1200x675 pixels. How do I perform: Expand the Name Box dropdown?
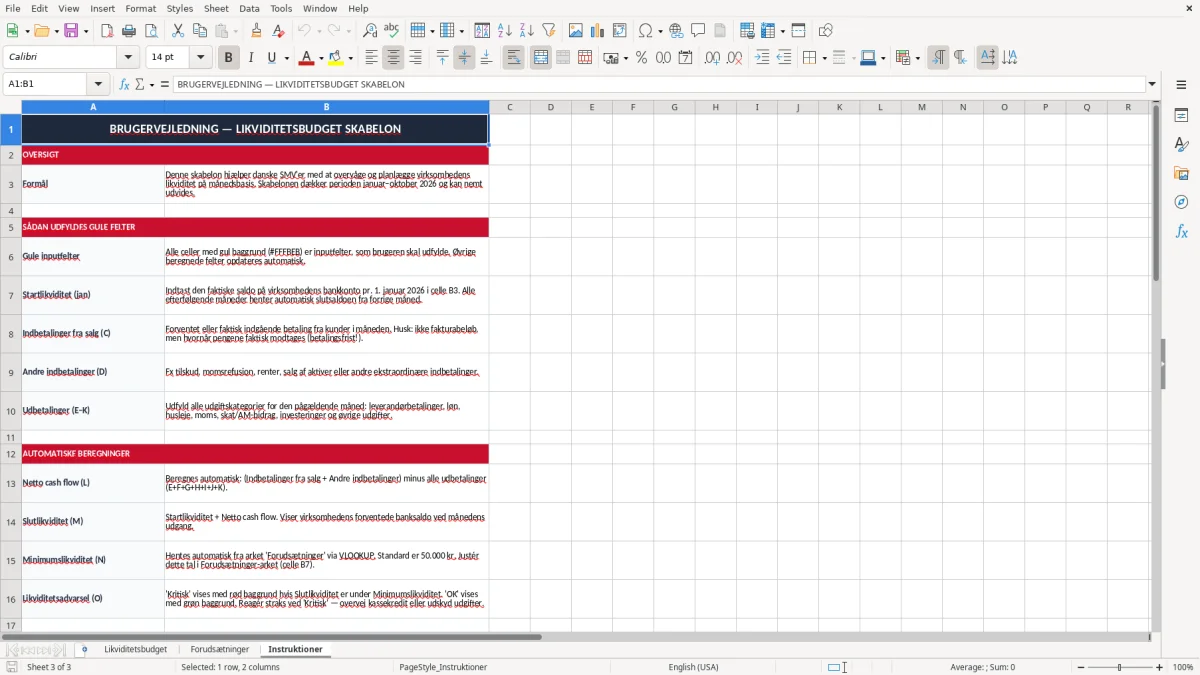(x=98, y=84)
